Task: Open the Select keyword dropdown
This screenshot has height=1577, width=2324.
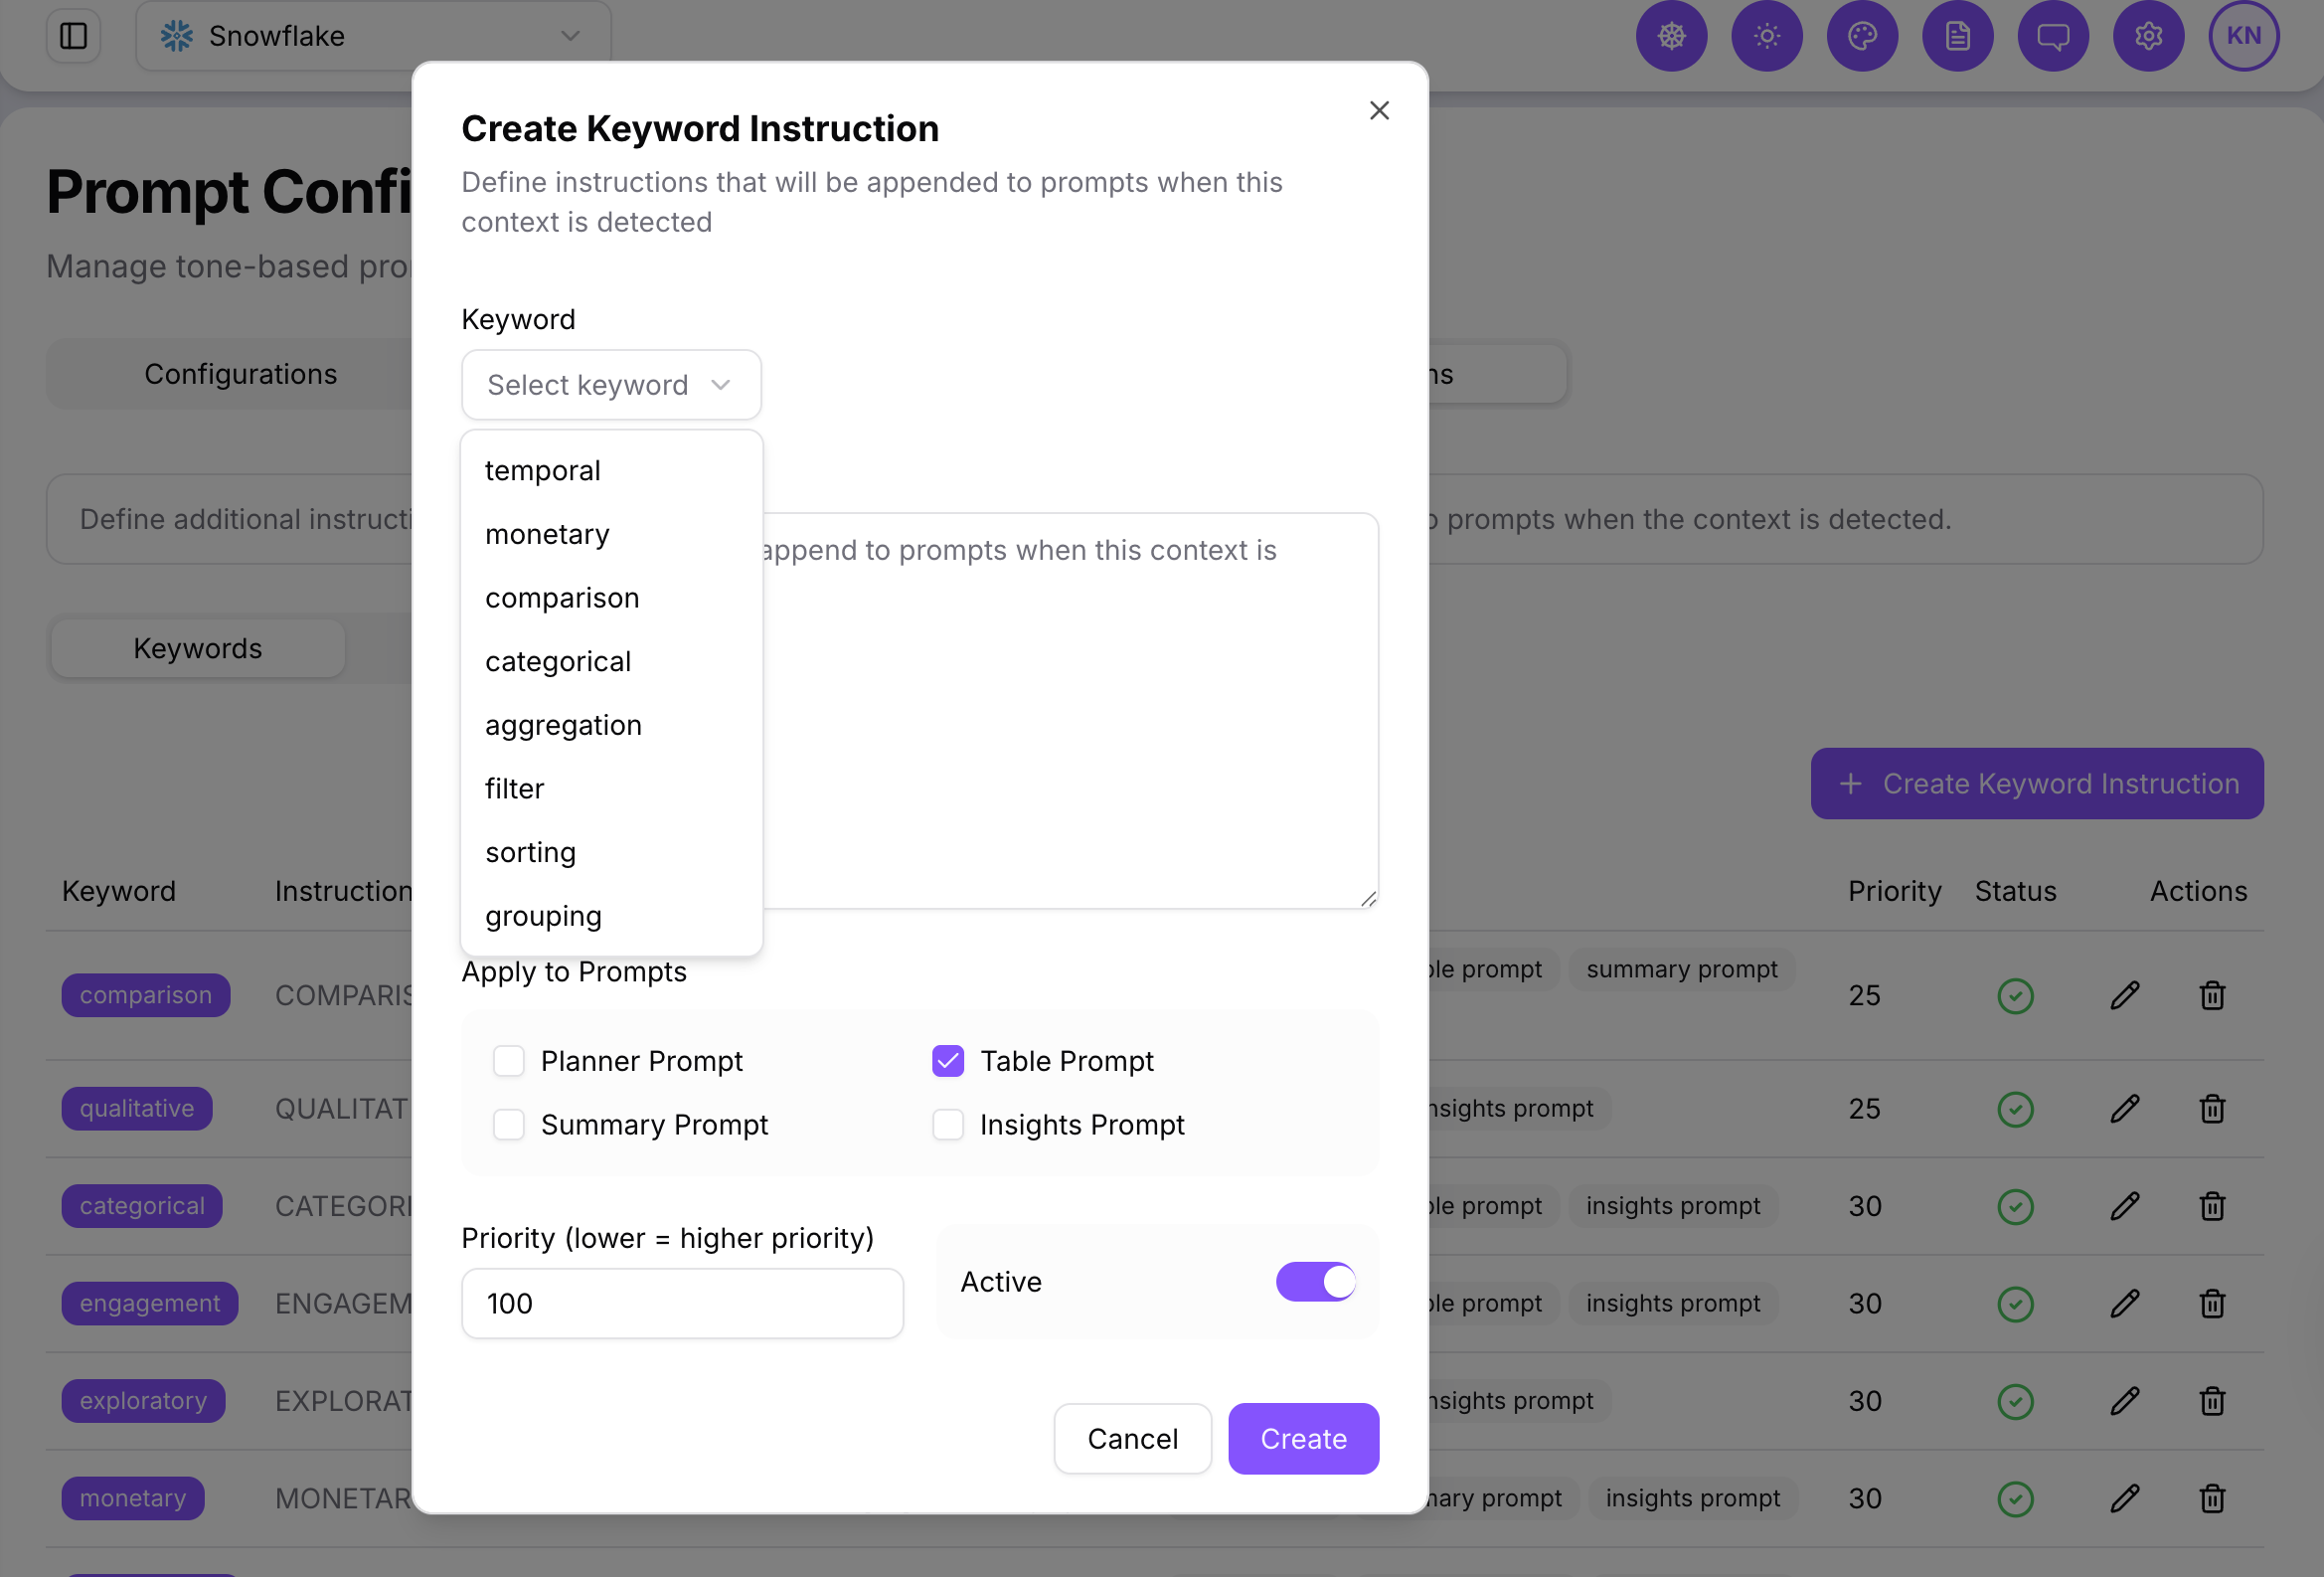Action: click(x=611, y=384)
